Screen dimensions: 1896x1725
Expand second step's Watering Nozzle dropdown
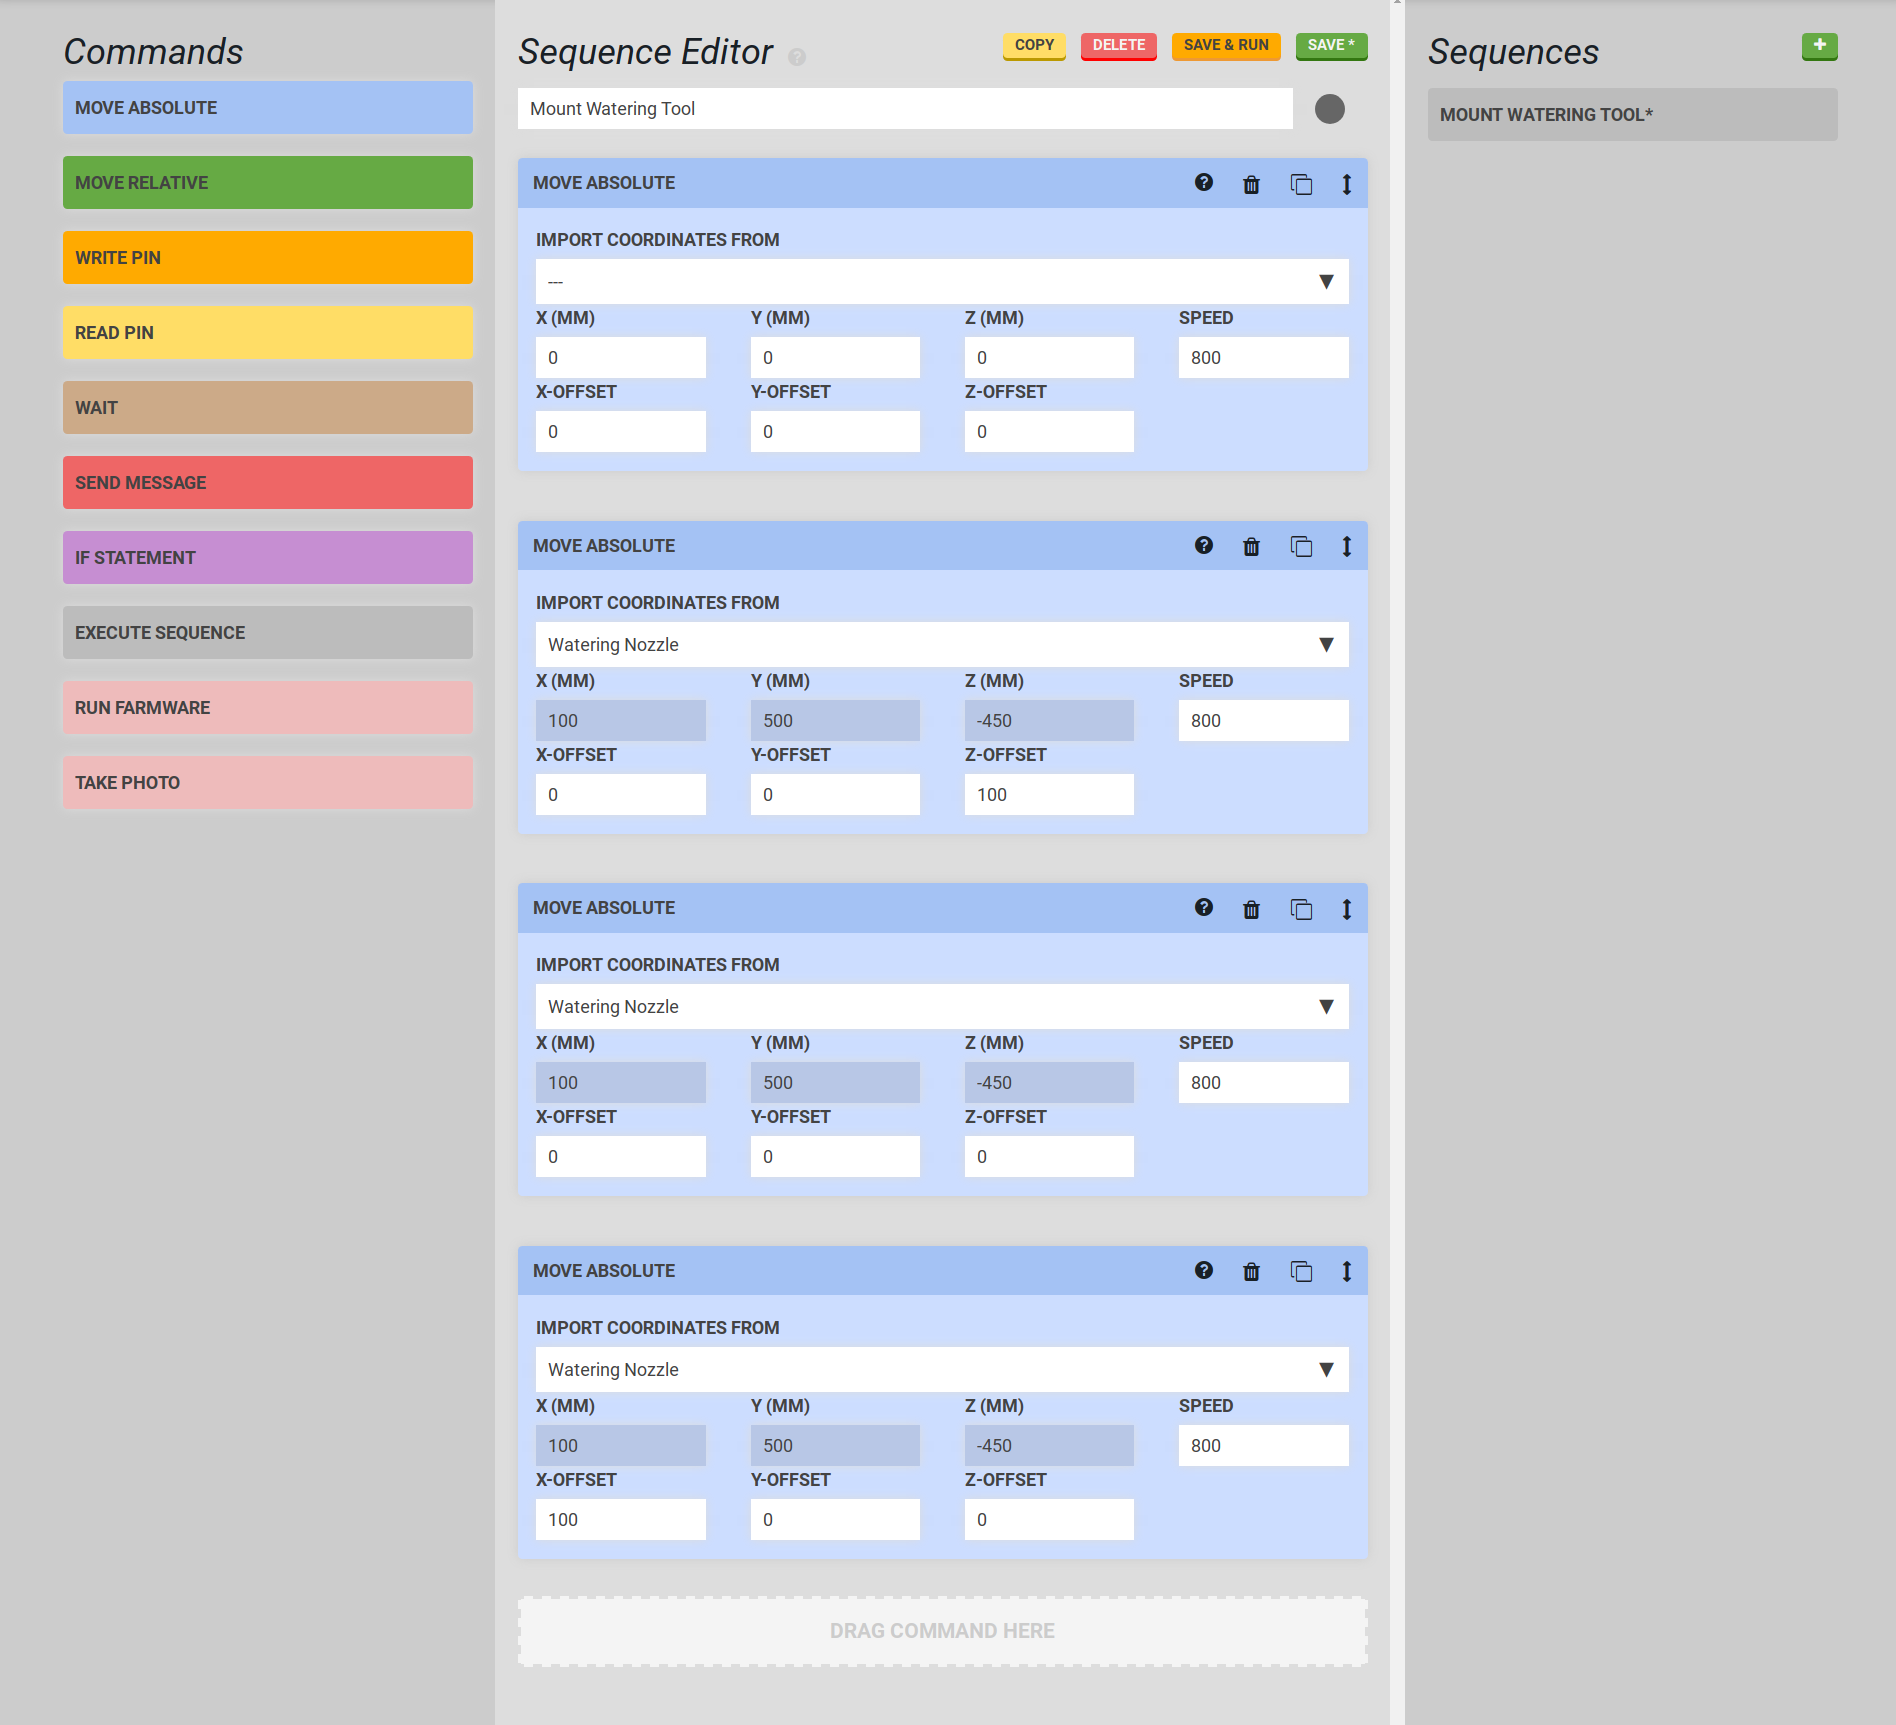point(941,645)
